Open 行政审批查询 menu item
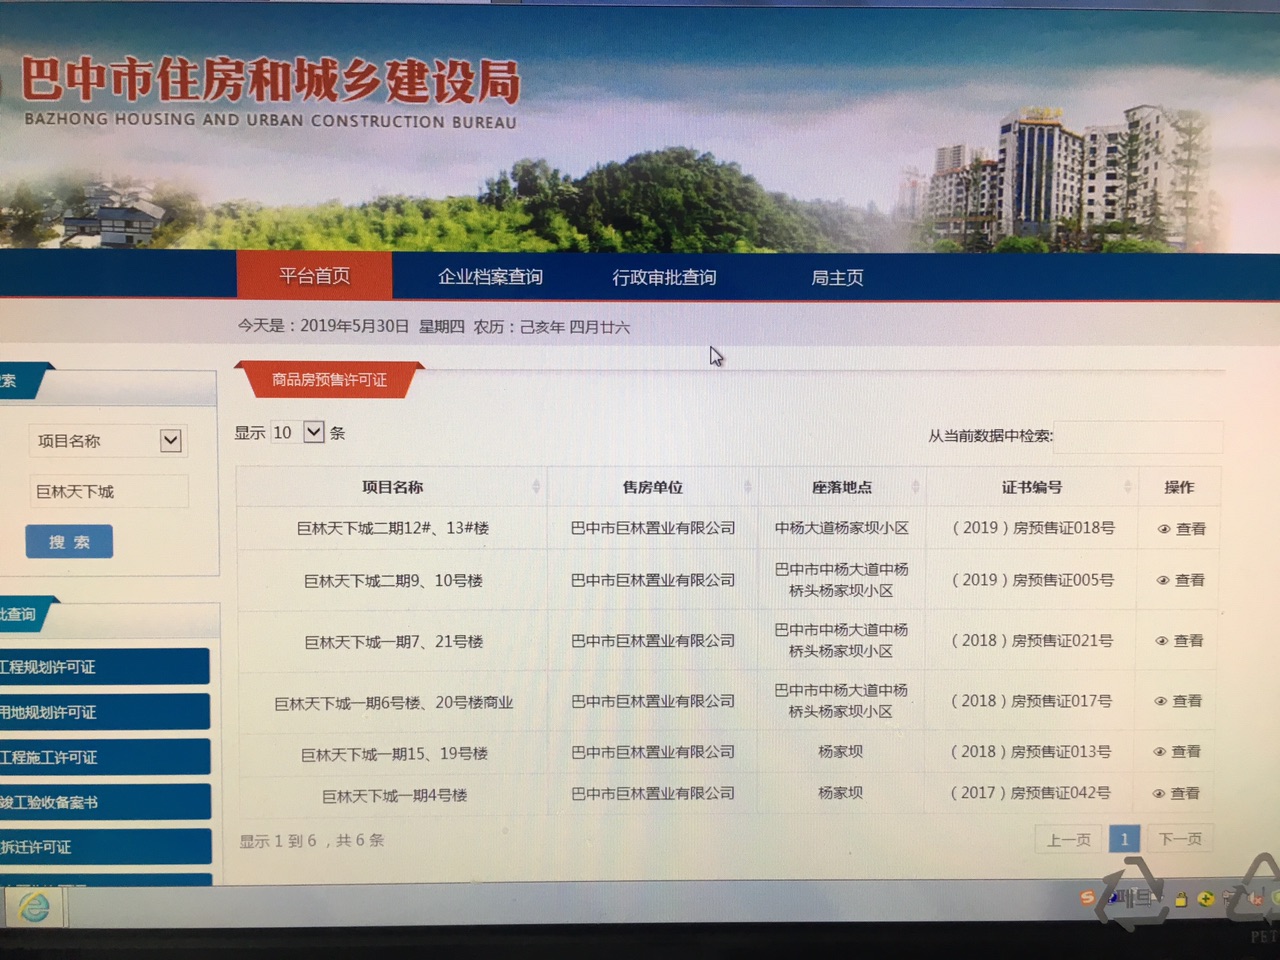The image size is (1280, 960). [x=664, y=277]
